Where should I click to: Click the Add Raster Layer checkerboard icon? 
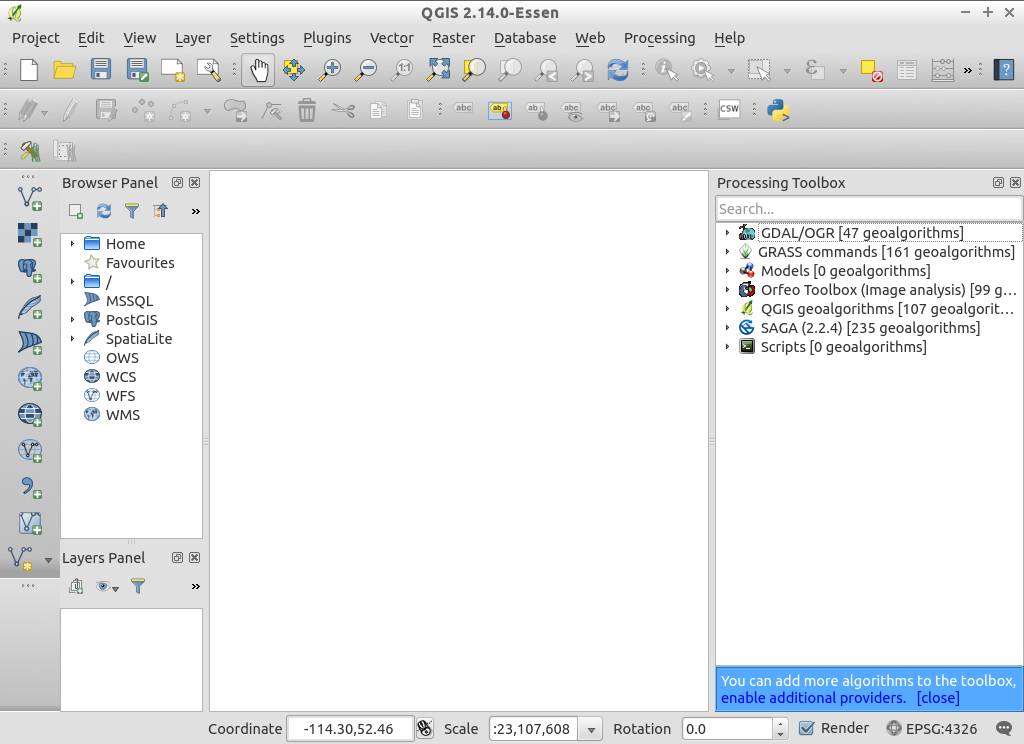(30, 234)
